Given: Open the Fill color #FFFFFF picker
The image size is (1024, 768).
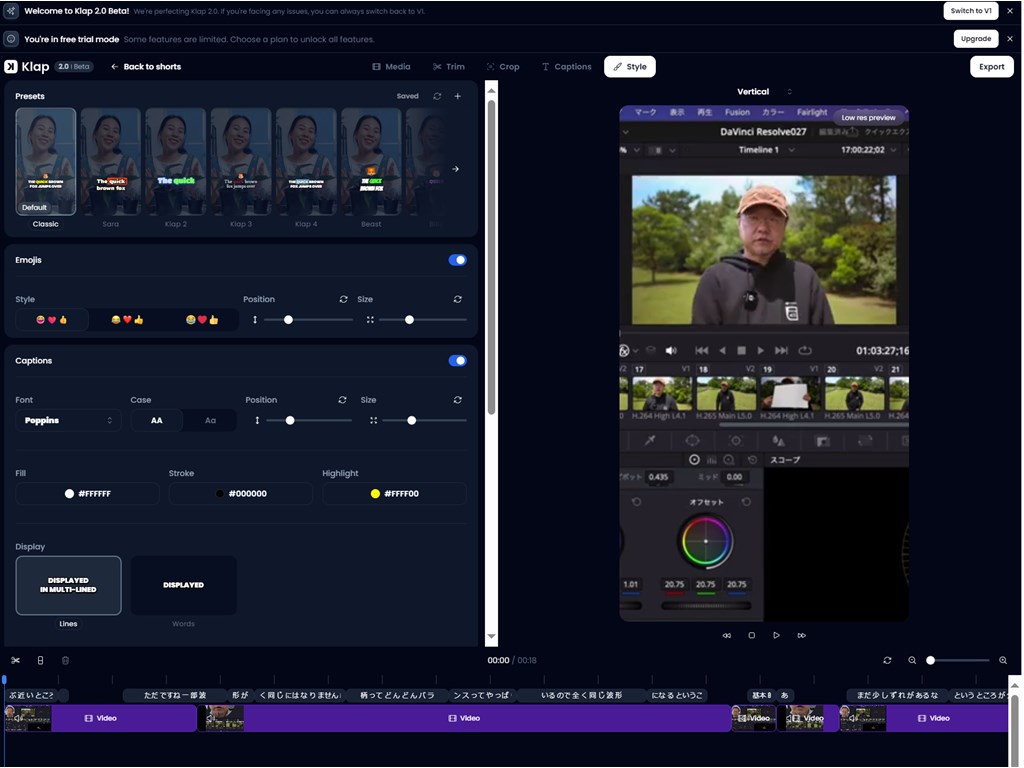Looking at the screenshot, I should click(x=88, y=493).
